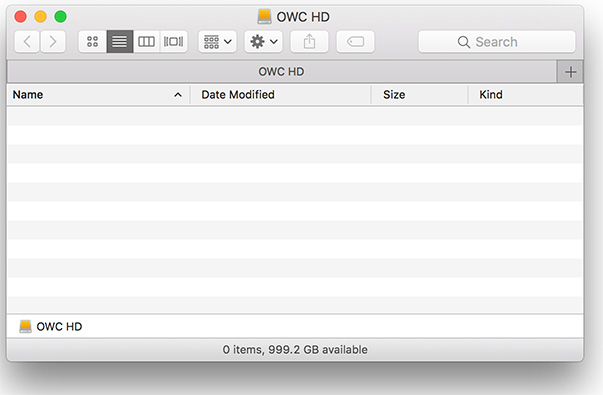Image resolution: width=603 pixels, height=395 pixels.
Task: Click the OWC HD drive icon in title bar
Action: (x=264, y=17)
